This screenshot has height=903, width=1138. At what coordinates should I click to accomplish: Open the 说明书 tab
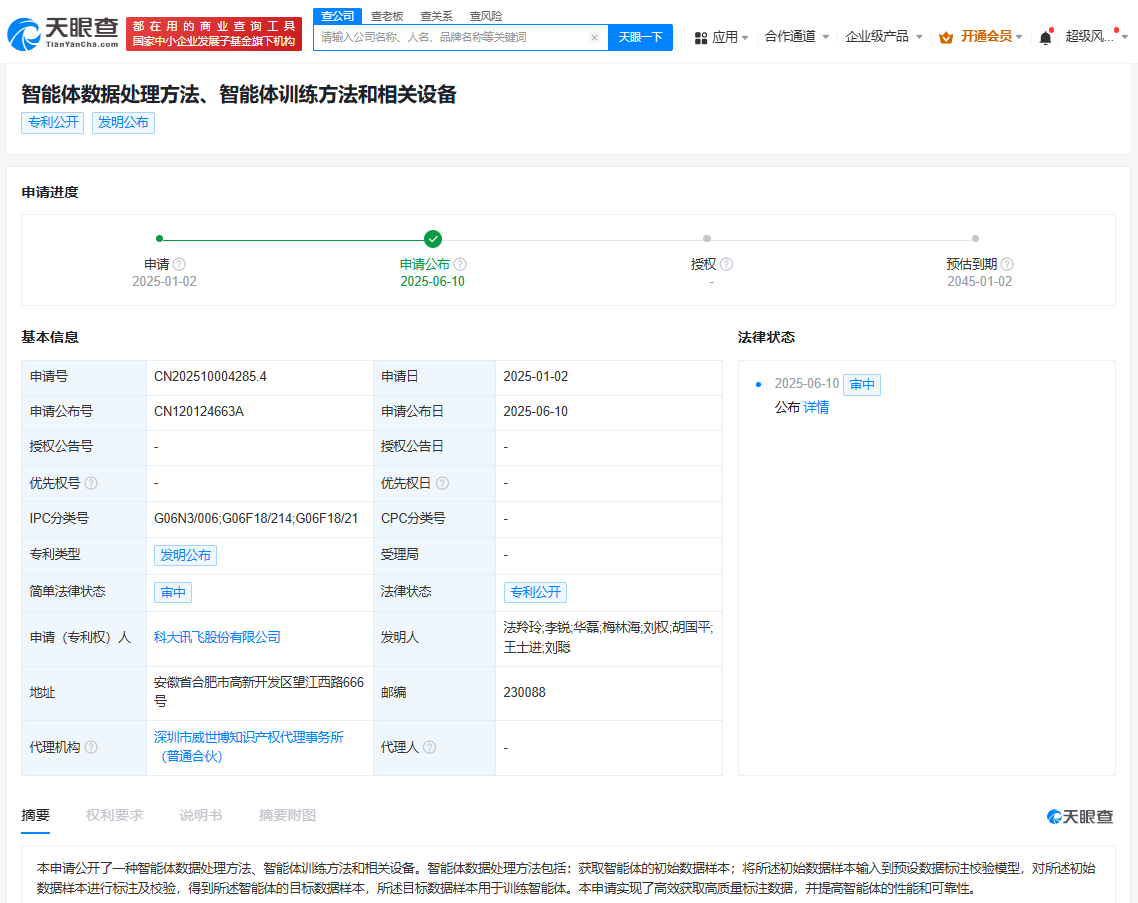click(200, 815)
